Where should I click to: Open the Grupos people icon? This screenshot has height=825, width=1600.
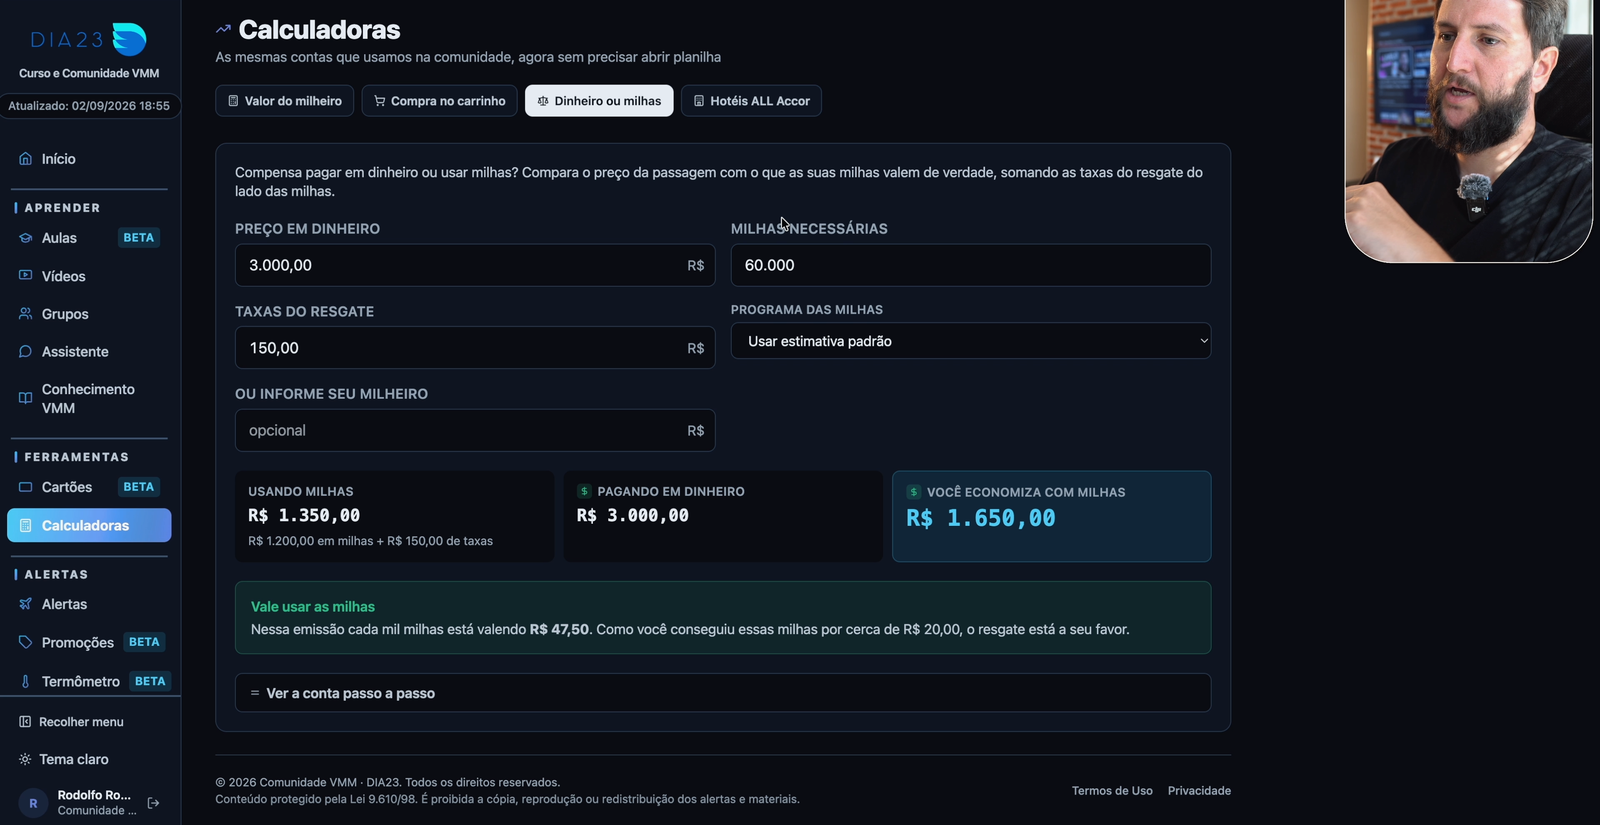coord(25,313)
